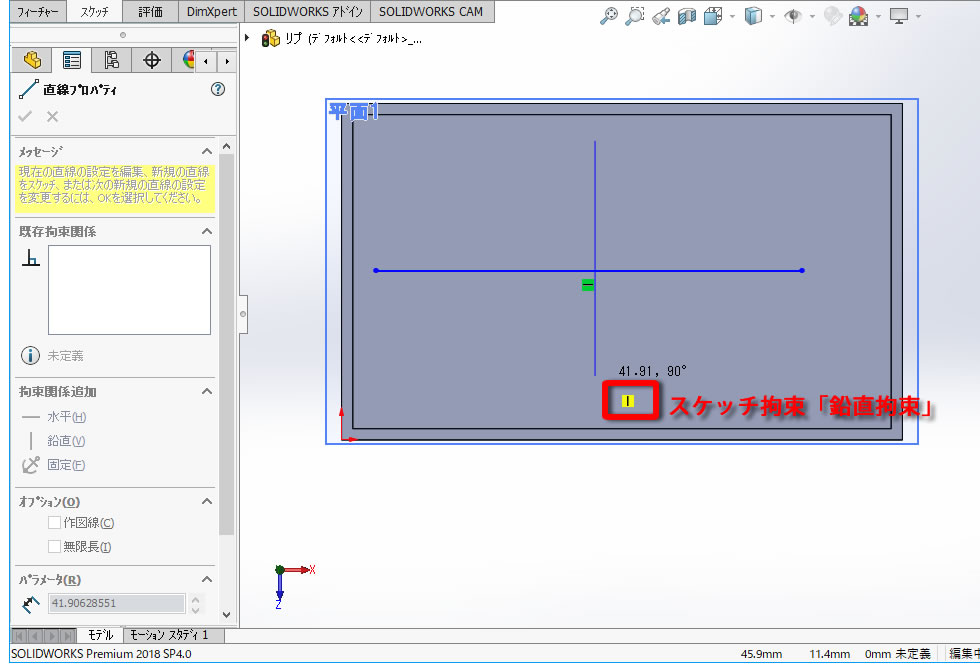Click the Edit Appearance icon

point(832,16)
